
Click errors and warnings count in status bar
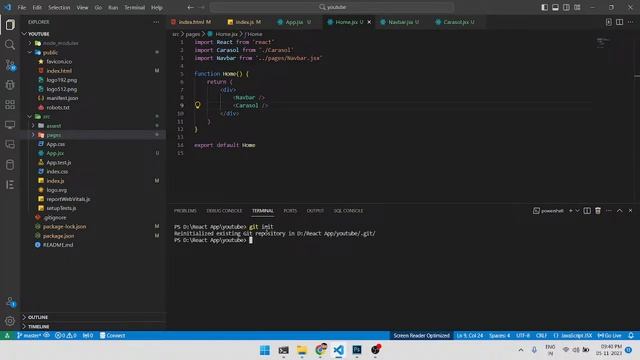point(66,336)
